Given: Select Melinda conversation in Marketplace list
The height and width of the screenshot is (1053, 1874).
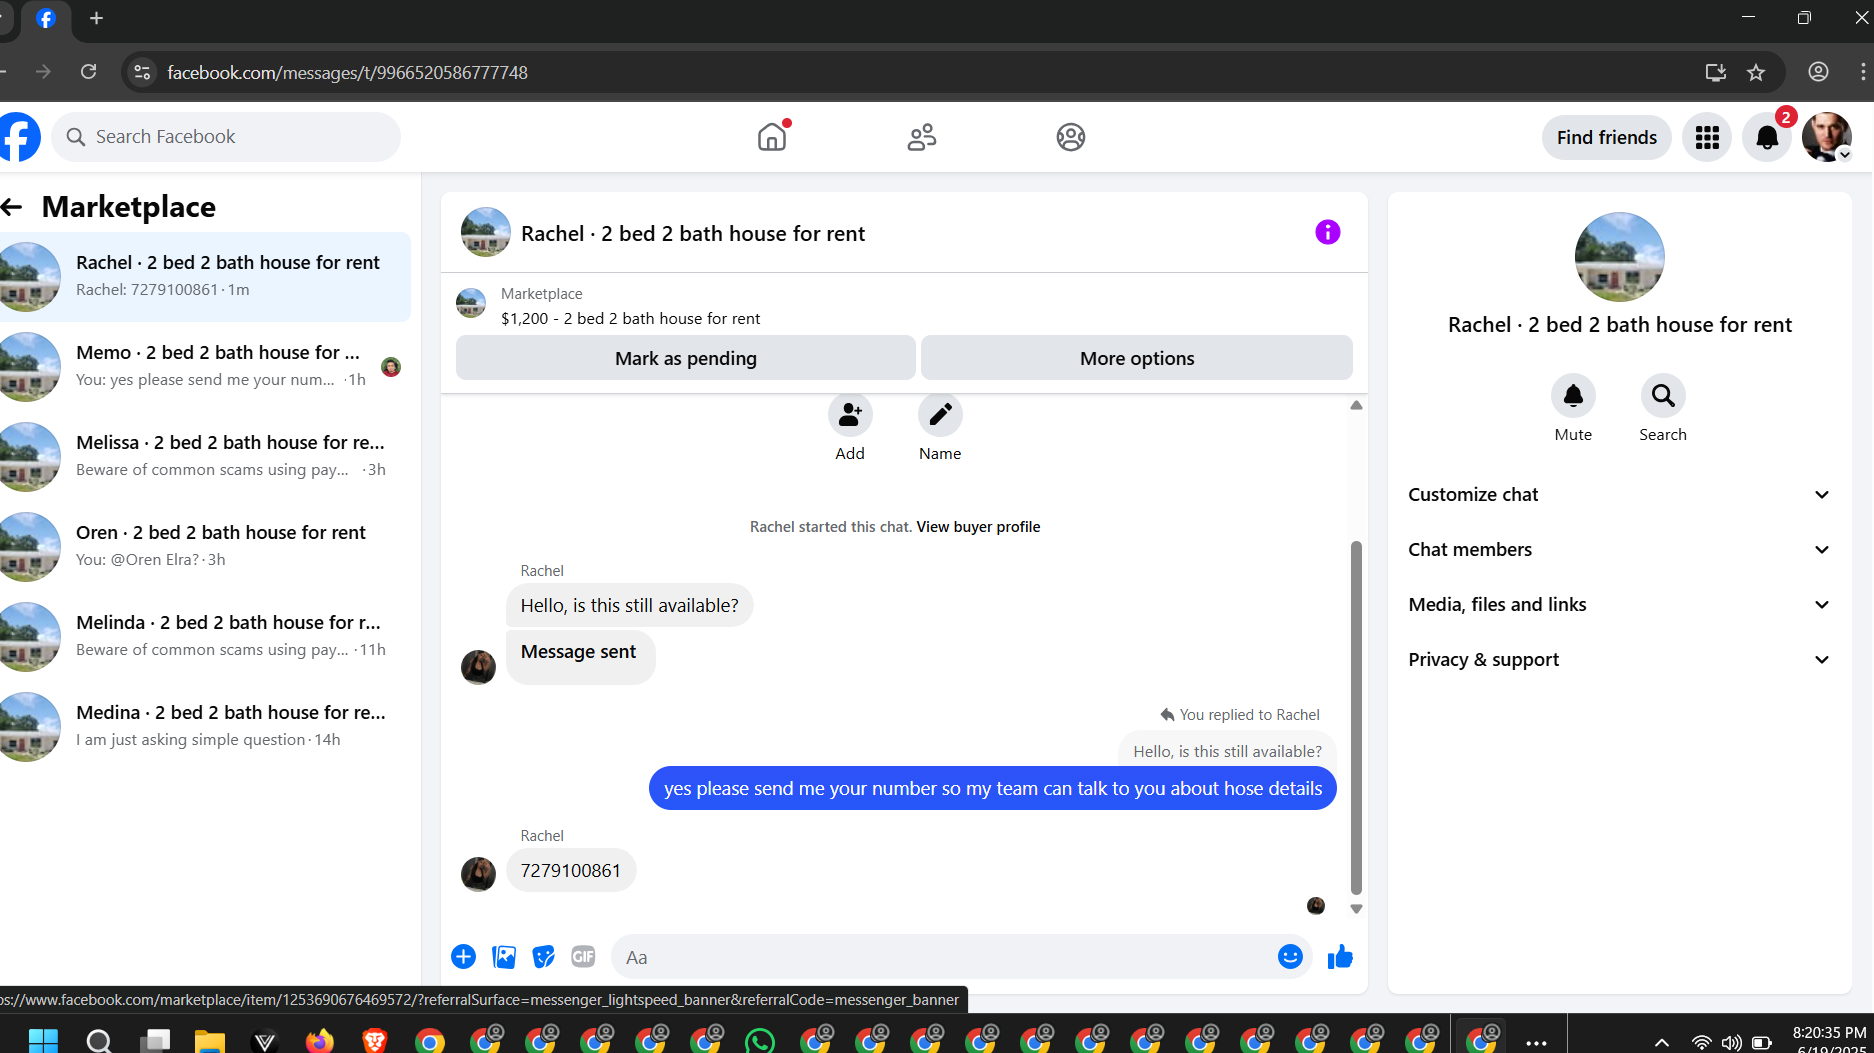Looking at the screenshot, I should coord(205,637).
